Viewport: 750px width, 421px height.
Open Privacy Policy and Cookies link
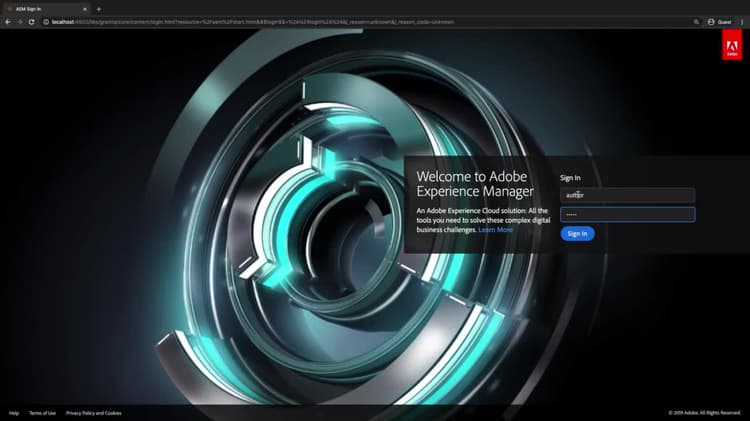pos(94,413)
